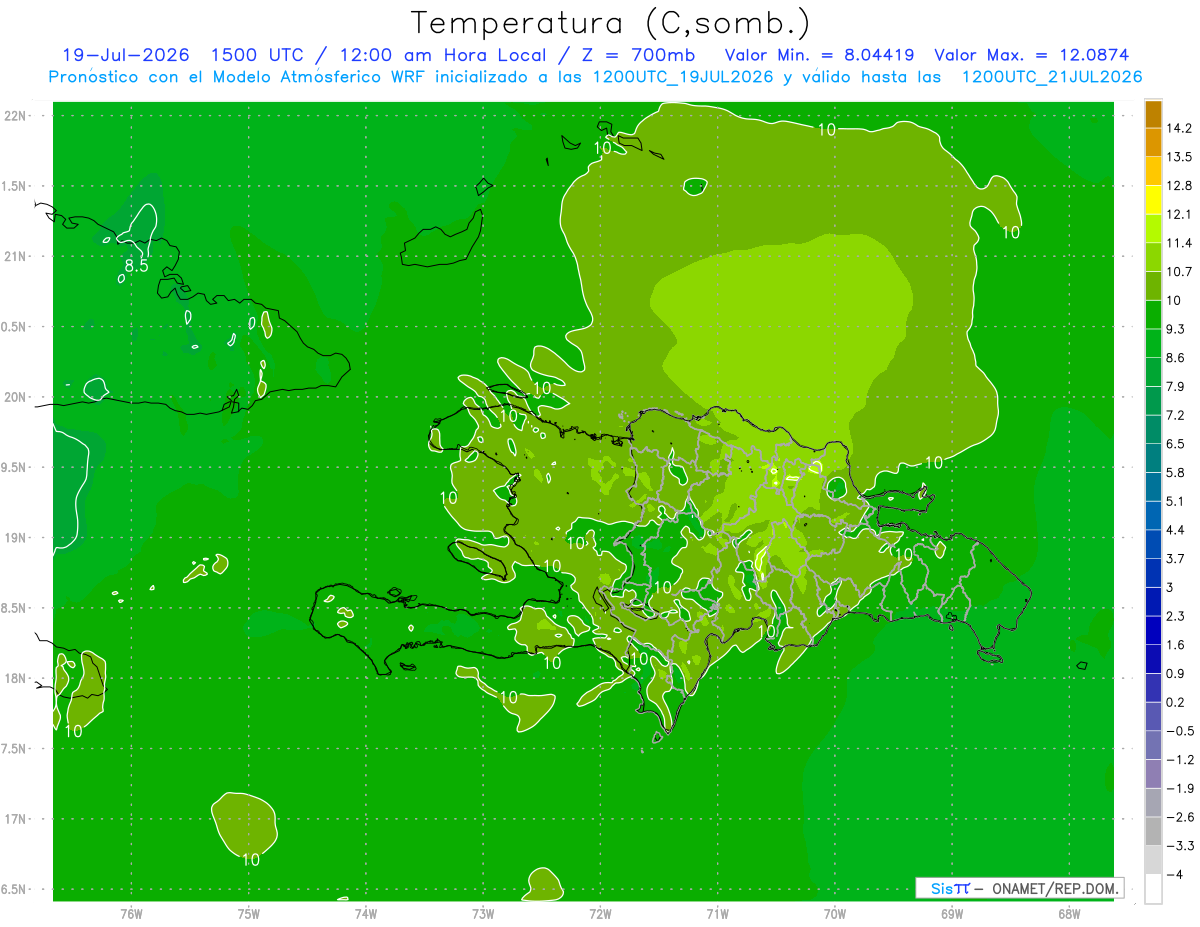
Task: Click the 'Temperatura (C,somb.)' map title
Action: [610, 23]
